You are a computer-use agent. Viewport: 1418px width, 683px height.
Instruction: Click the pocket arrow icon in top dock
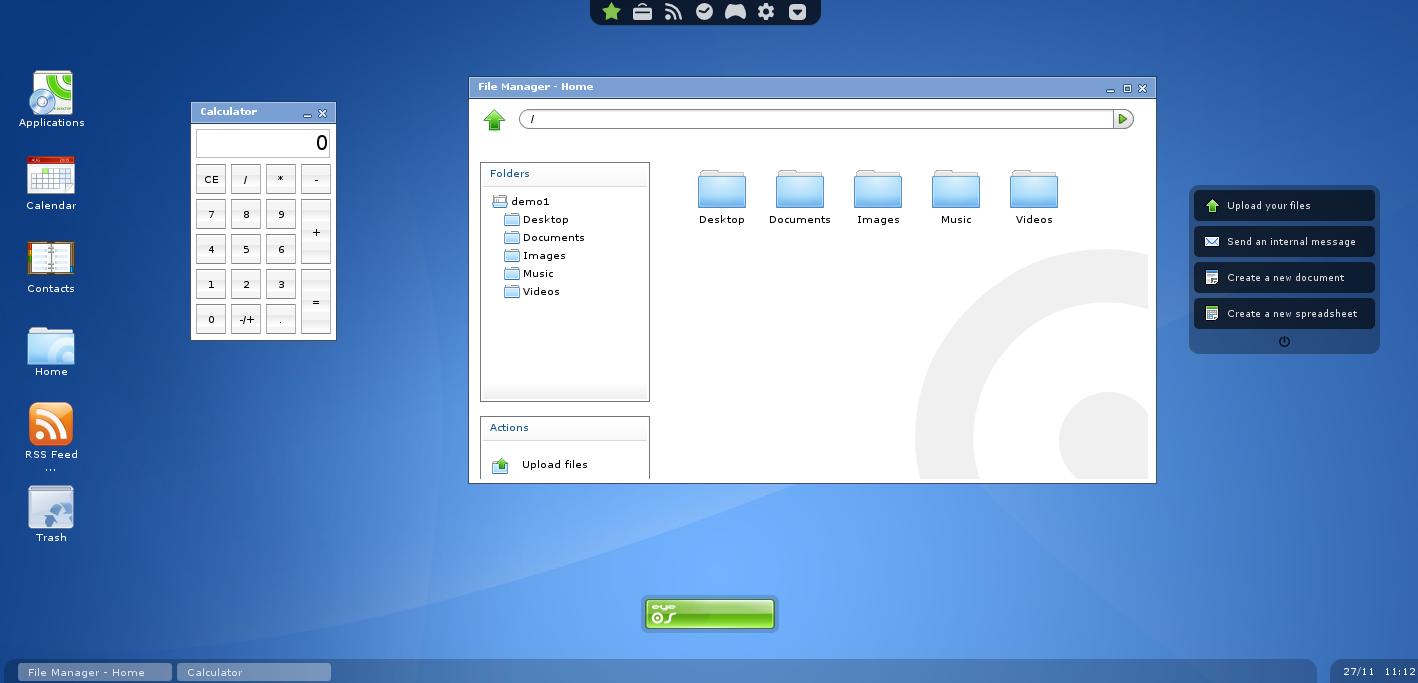(797, 12)
